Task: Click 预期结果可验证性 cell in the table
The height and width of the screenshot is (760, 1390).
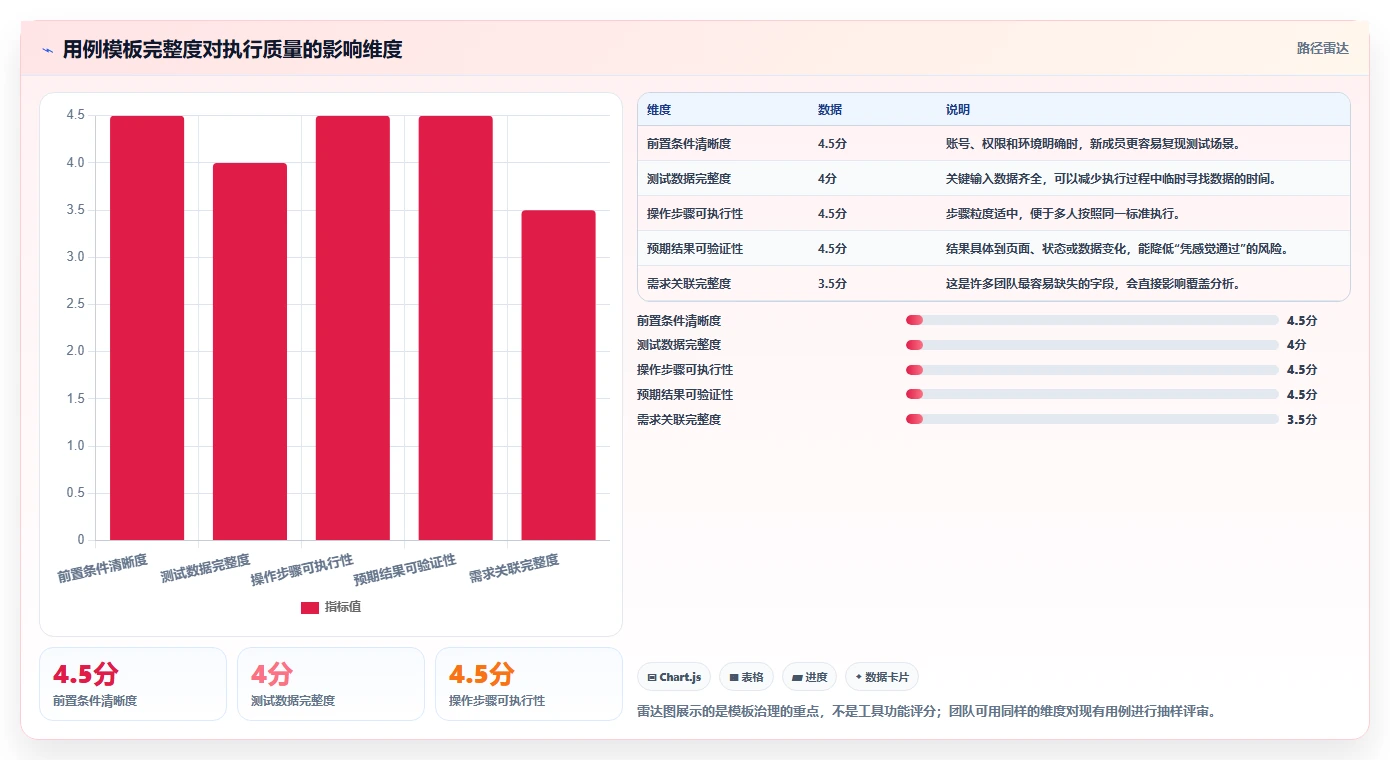Action: coord(695,248)
